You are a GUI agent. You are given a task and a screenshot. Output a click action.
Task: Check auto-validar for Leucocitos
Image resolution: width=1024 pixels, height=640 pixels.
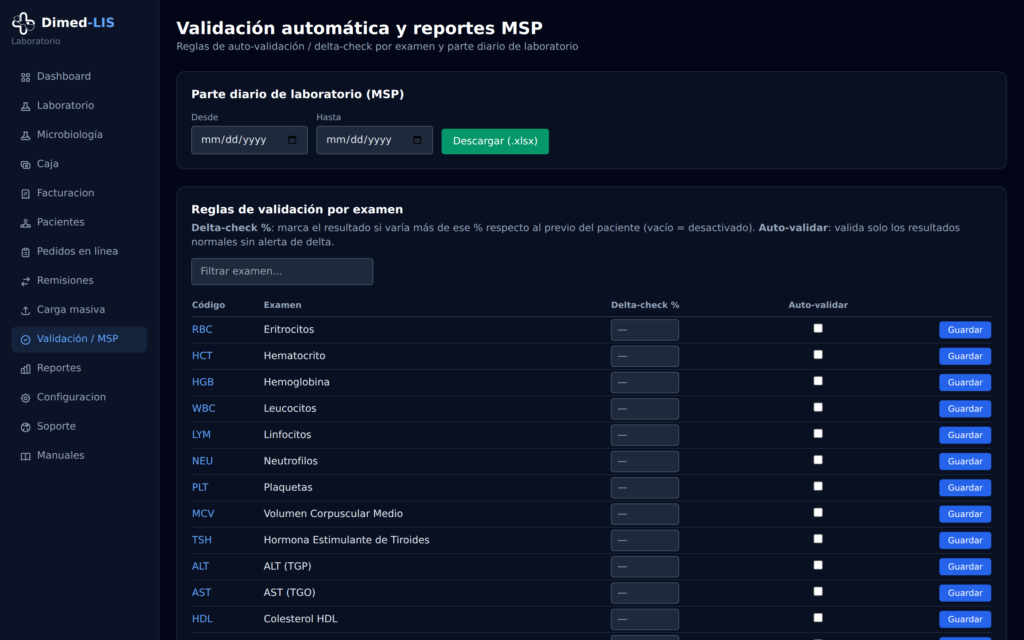coord(818,408)
